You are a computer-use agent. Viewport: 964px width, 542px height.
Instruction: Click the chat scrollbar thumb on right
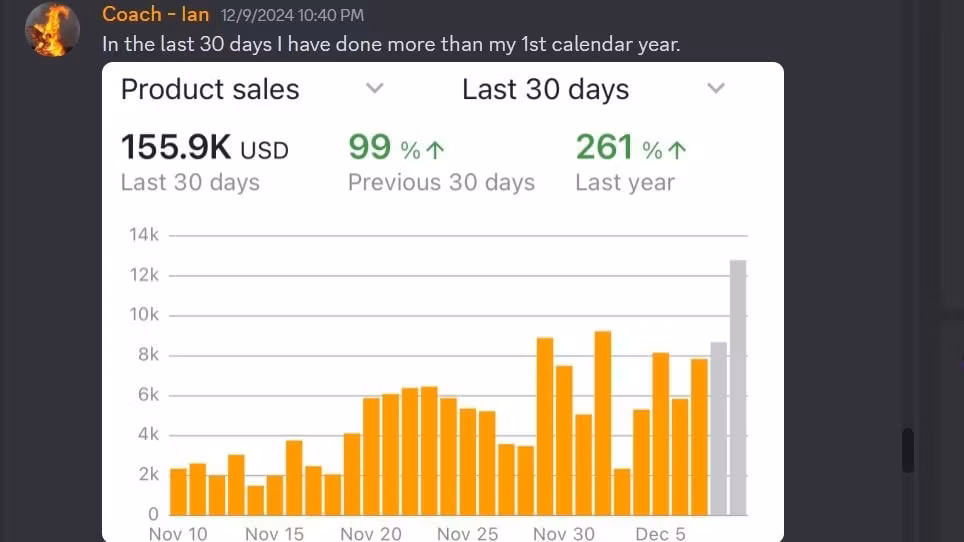pos(907,450)
